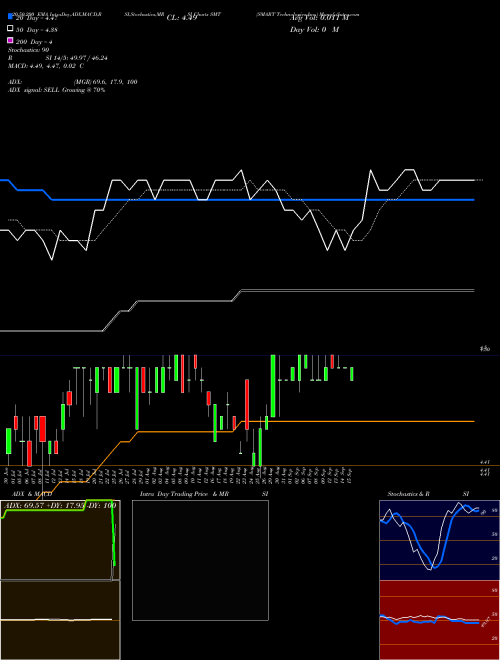The image size is (500, 660).
Task: Click the white 50 Day EMA legend swatch
Action: point(11,29)
